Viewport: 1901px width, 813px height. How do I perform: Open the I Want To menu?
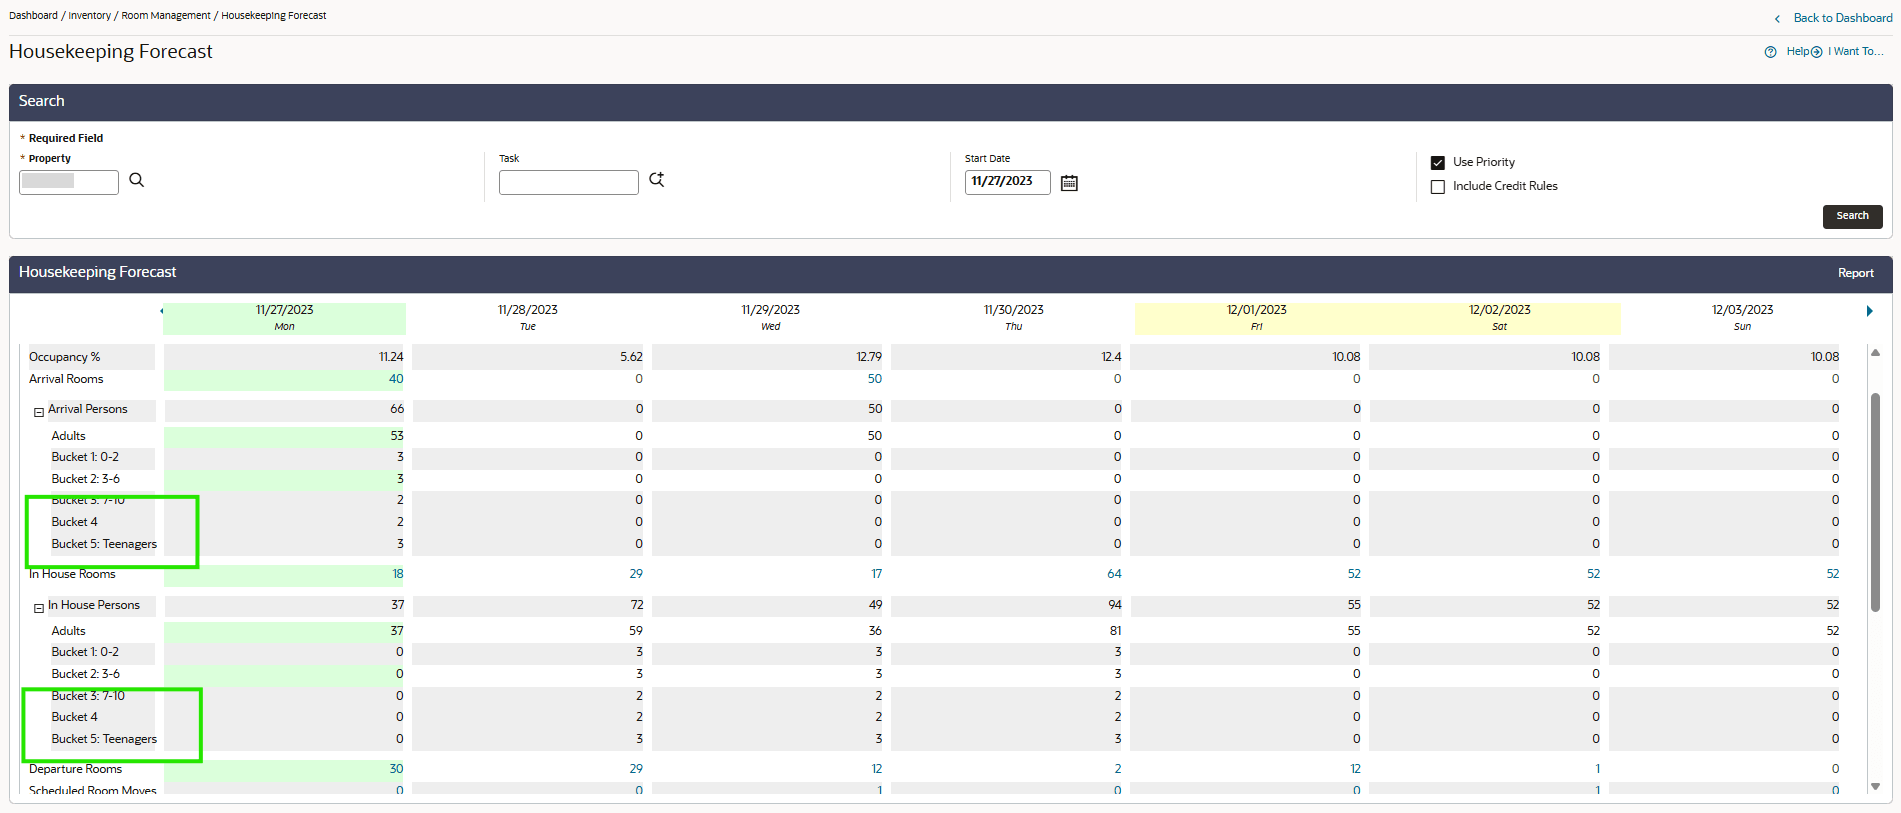(x=1855, y=52)
